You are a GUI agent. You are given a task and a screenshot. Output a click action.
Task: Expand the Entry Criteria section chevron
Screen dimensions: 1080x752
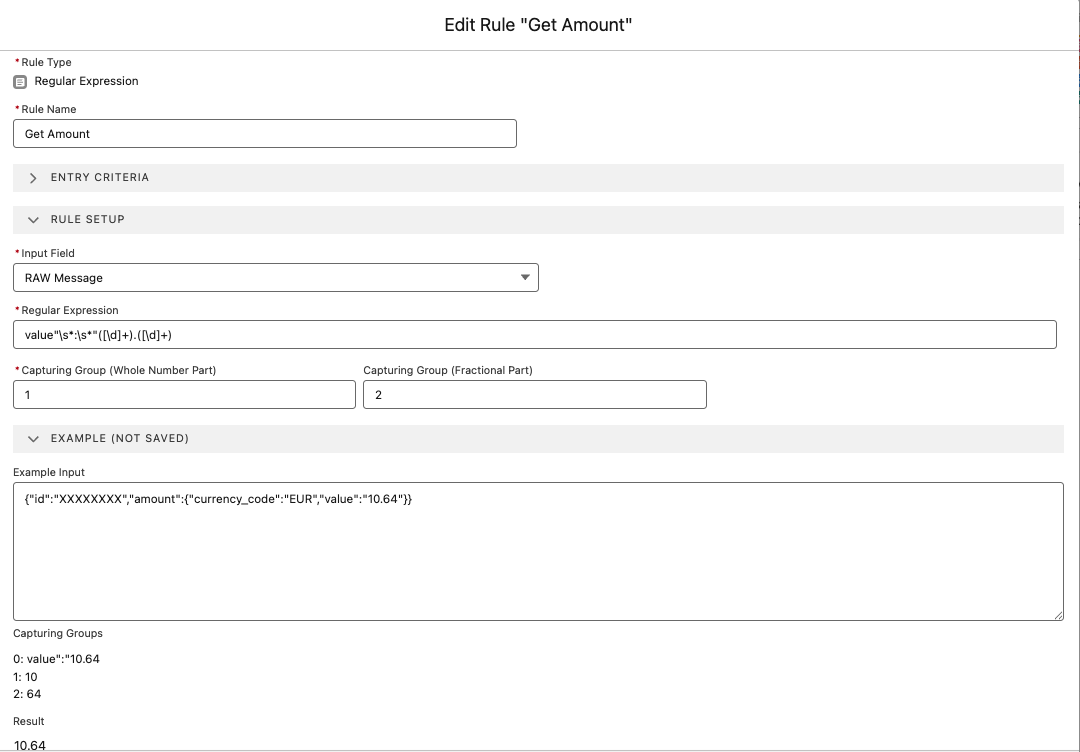pos(33,178)
